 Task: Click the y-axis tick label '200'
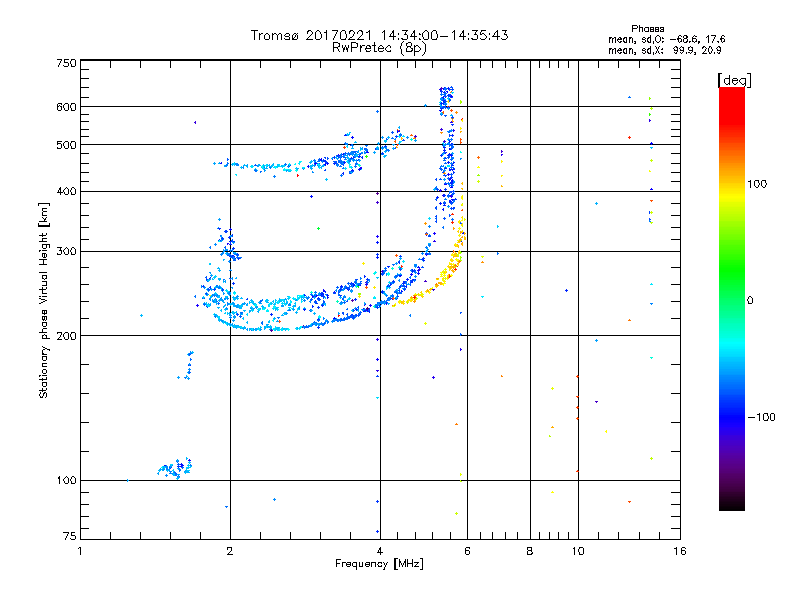[67, 336]
